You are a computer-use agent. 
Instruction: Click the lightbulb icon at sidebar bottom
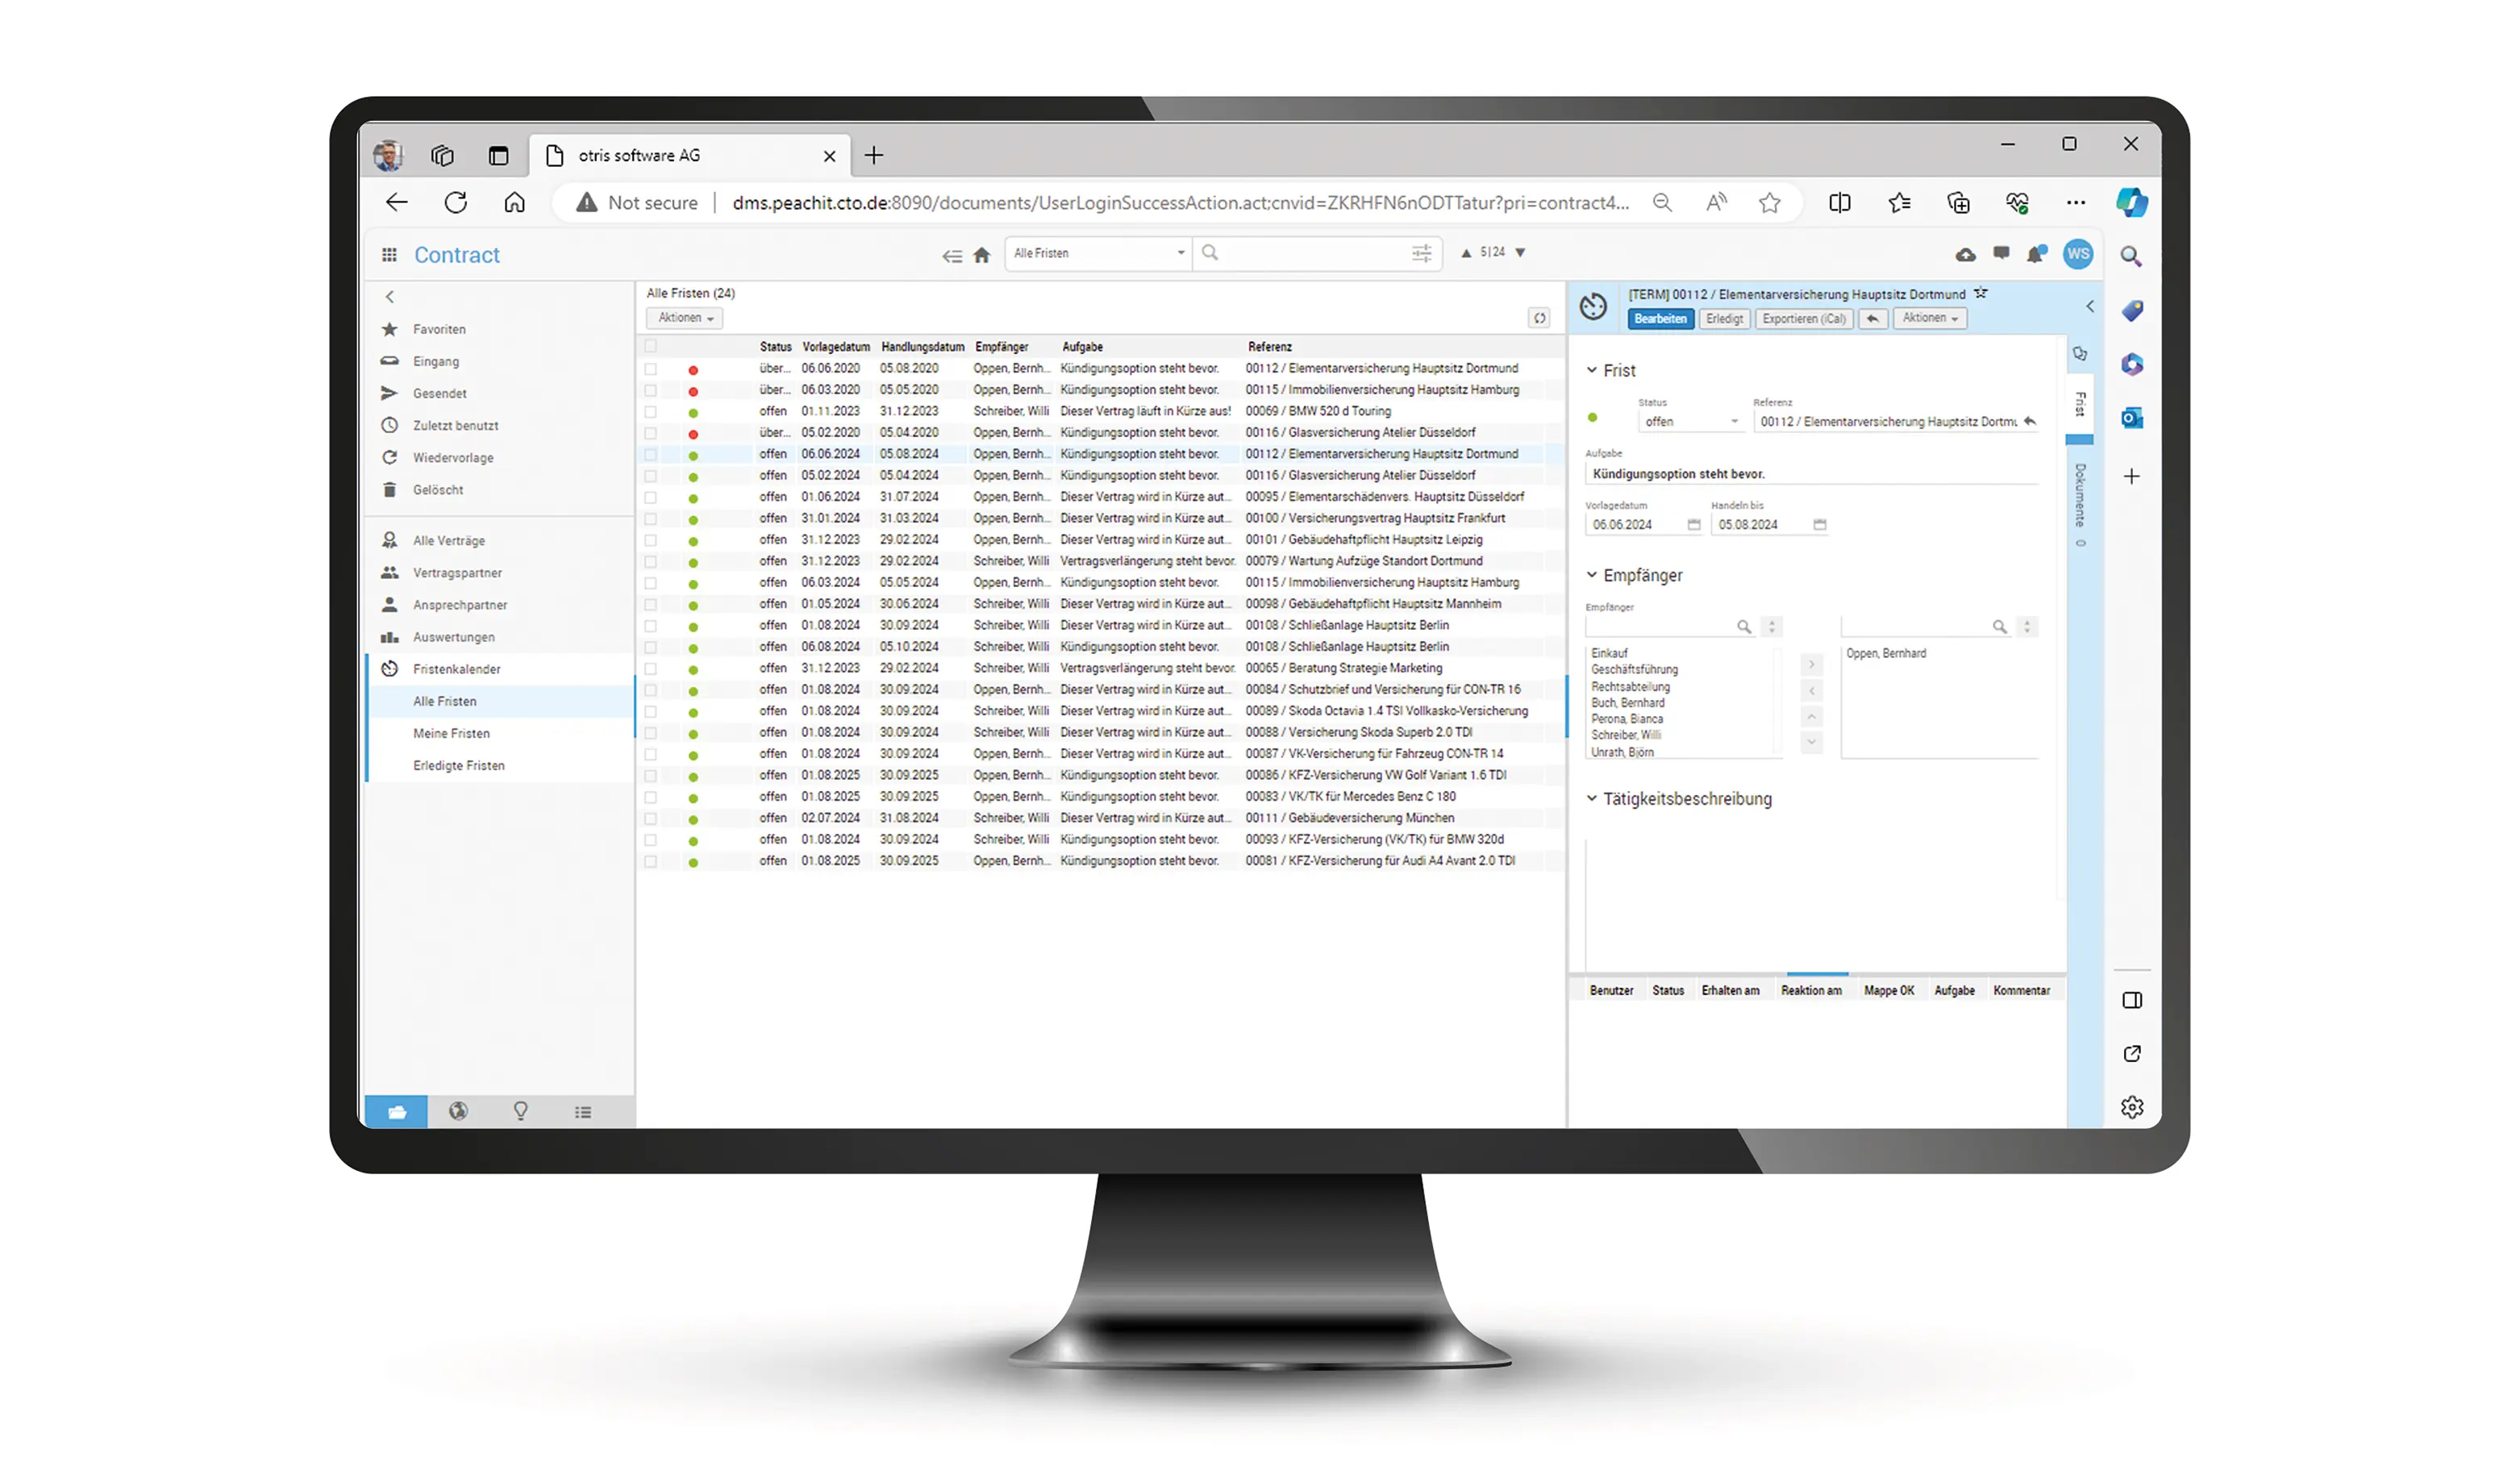pyautogui.click(x=520, y=1111)
